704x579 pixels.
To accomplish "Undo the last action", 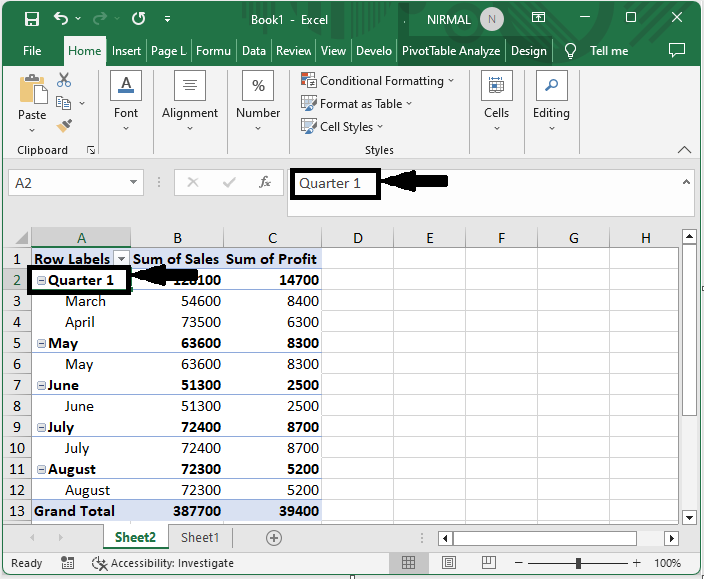I will click(x=61, y=18).
